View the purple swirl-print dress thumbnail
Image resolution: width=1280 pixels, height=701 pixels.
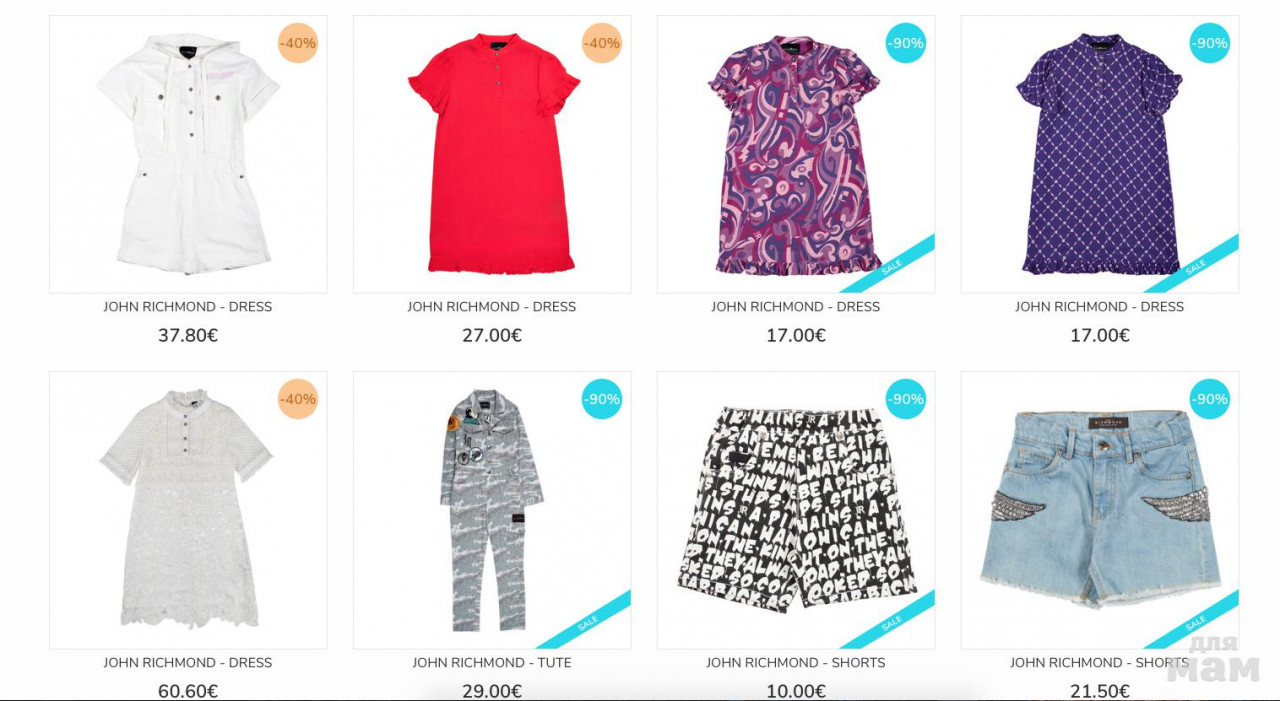point(796,154)
